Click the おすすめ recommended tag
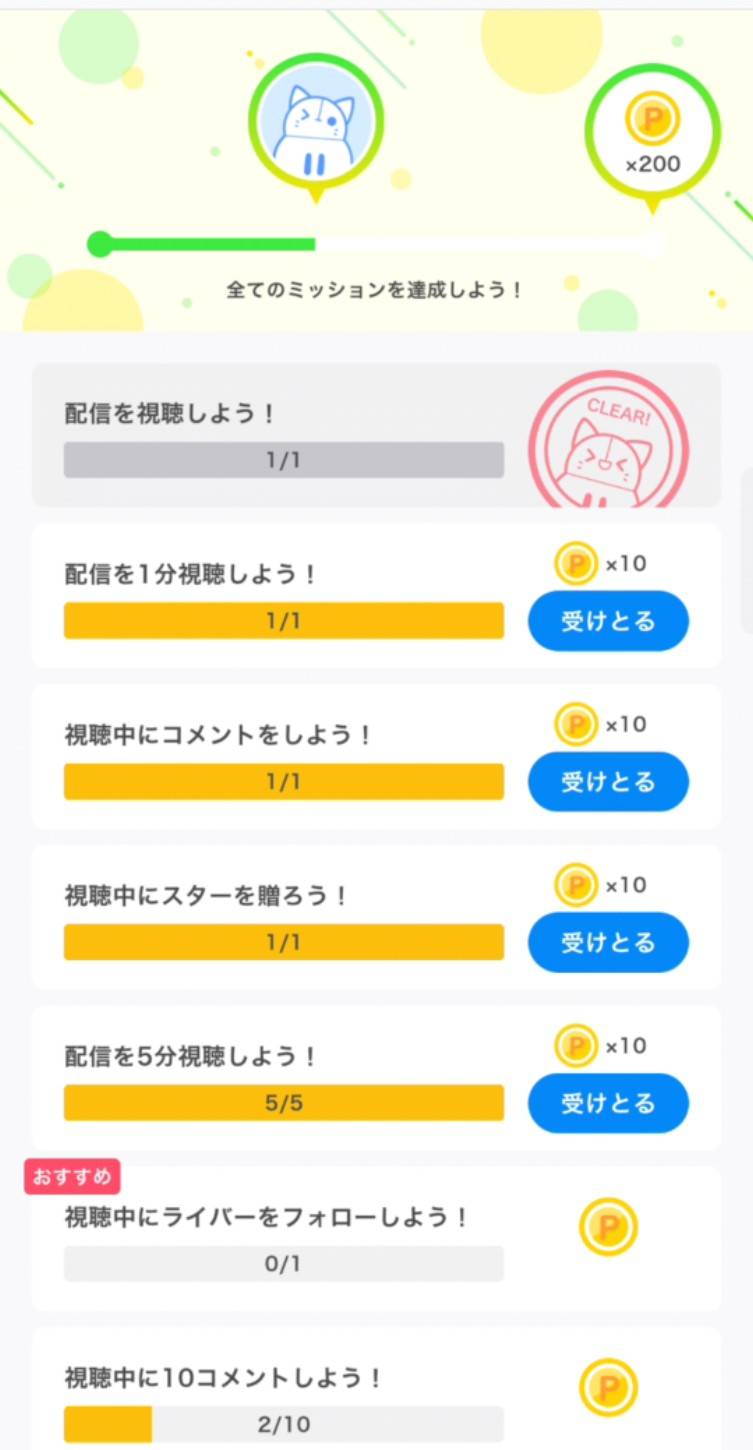753x1450 pixels. pos(72,1177)
